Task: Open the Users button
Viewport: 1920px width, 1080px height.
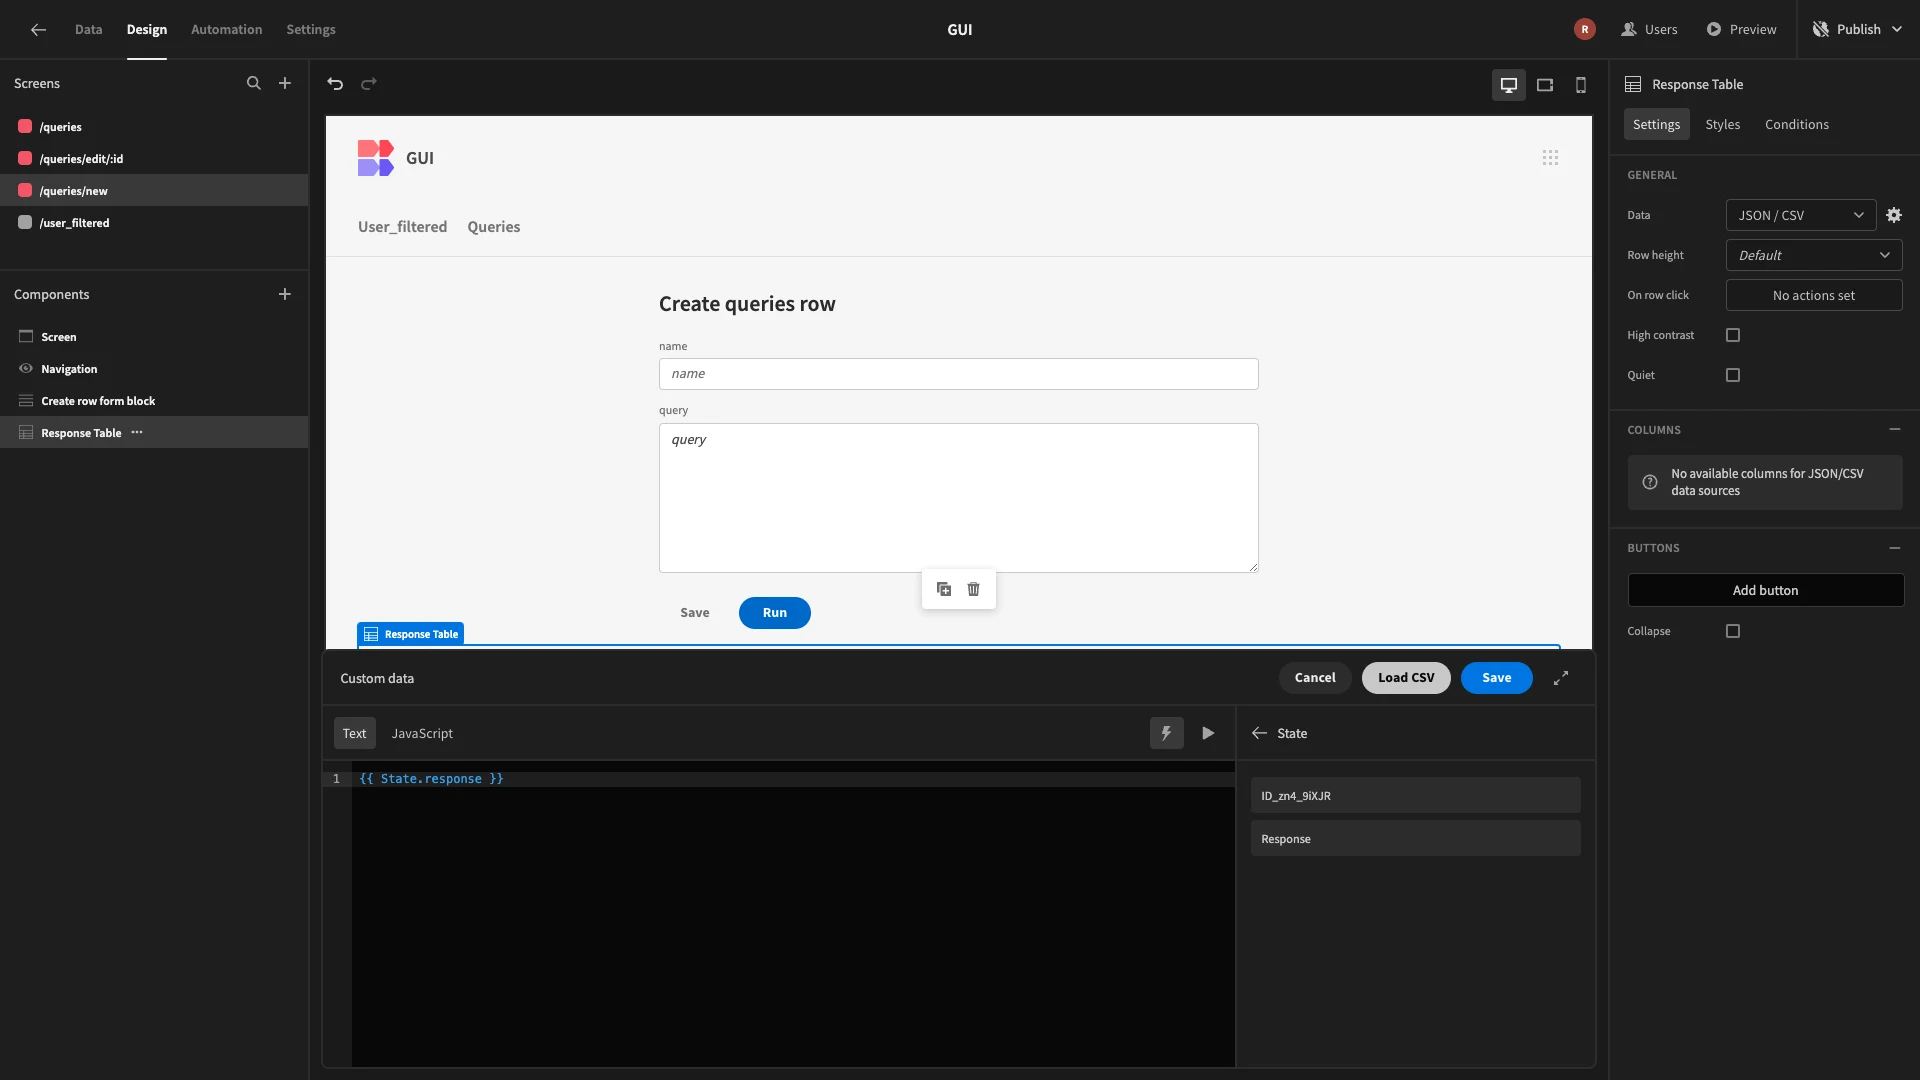Action: (x=1649, y=29)
